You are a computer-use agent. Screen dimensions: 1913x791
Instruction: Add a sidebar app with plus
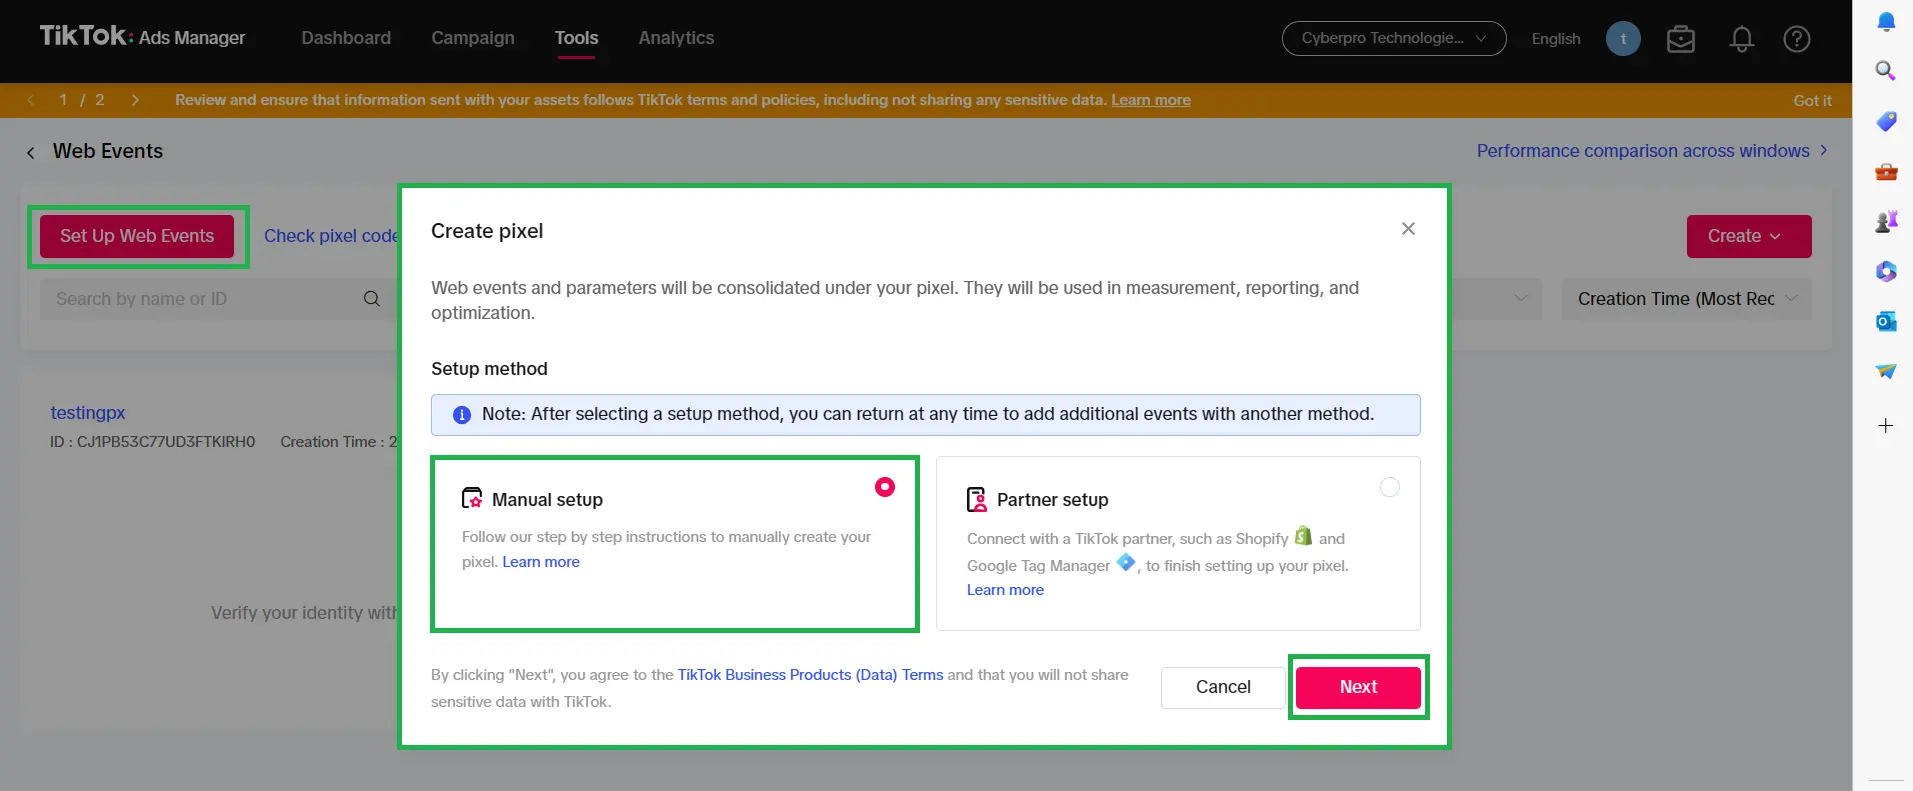[1886, 426]
